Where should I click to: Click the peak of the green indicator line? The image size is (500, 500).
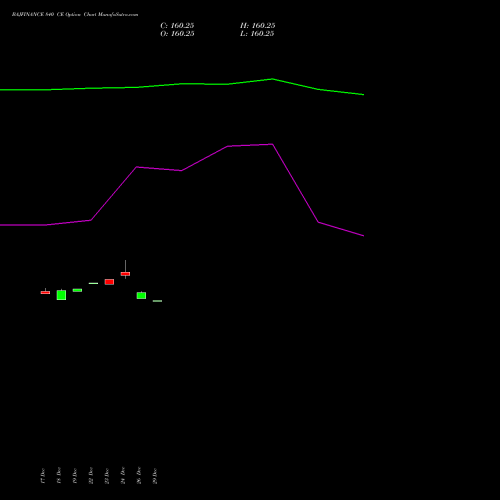(x=272, y=79)
